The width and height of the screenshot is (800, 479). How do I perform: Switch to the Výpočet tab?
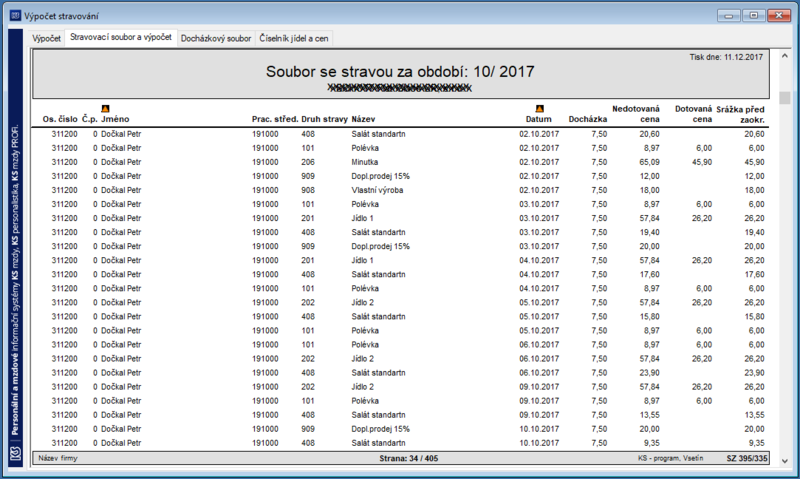coord(46,38)
